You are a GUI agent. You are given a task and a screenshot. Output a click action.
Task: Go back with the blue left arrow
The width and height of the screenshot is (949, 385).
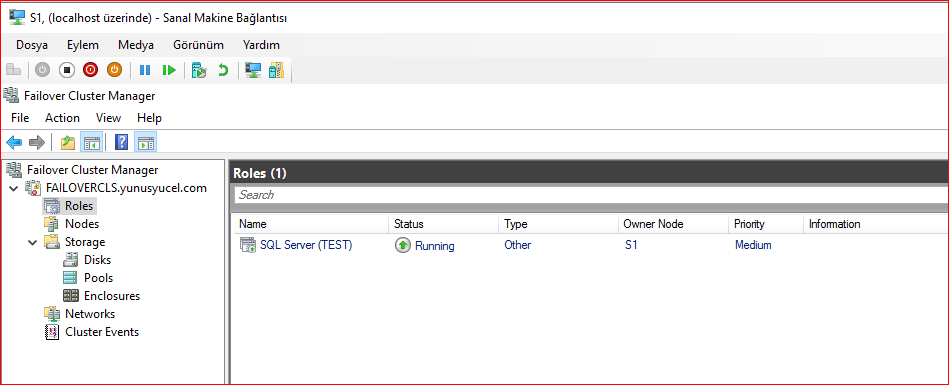14,143
